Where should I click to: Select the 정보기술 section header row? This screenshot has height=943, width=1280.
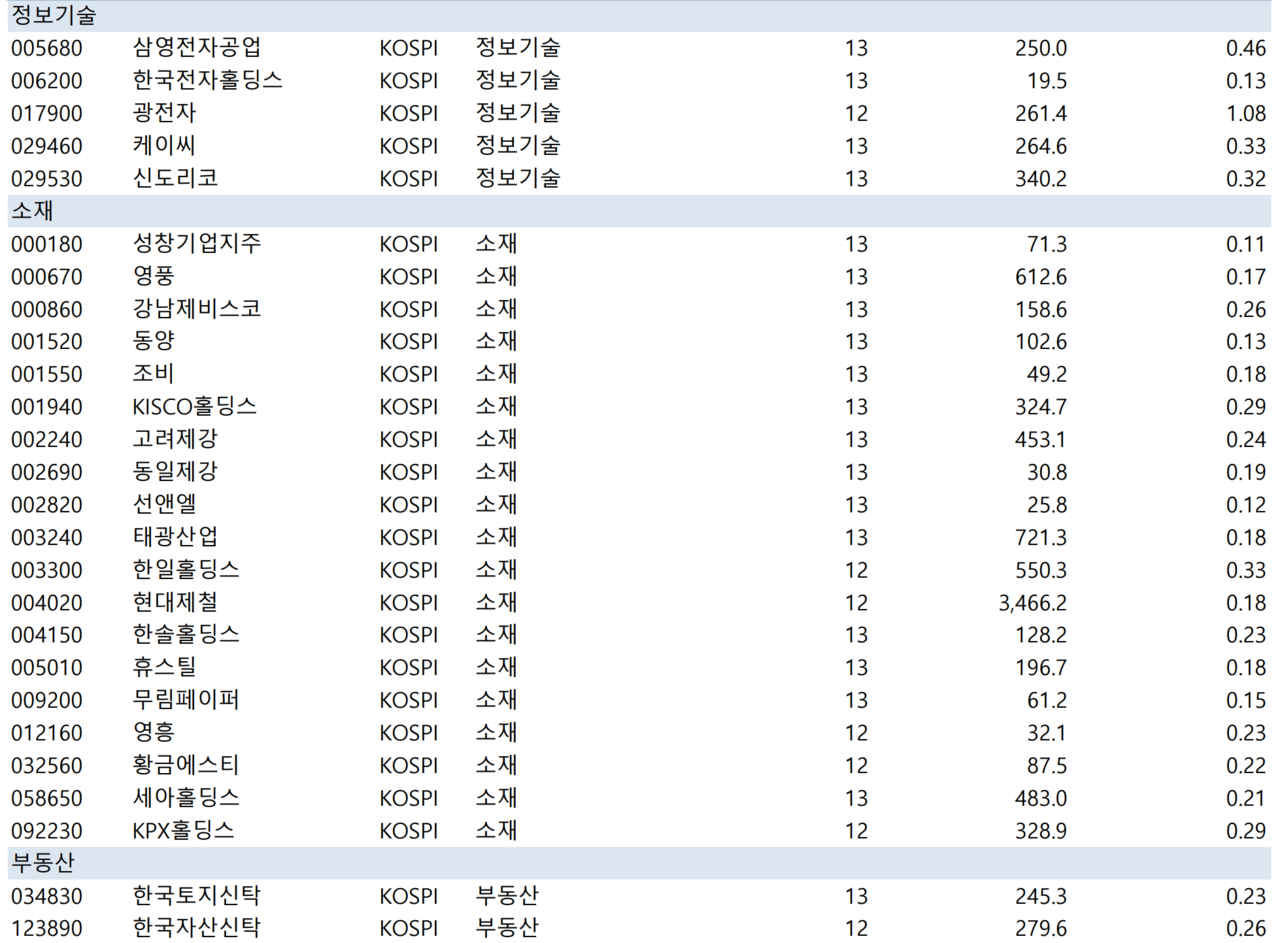[640, 16]
